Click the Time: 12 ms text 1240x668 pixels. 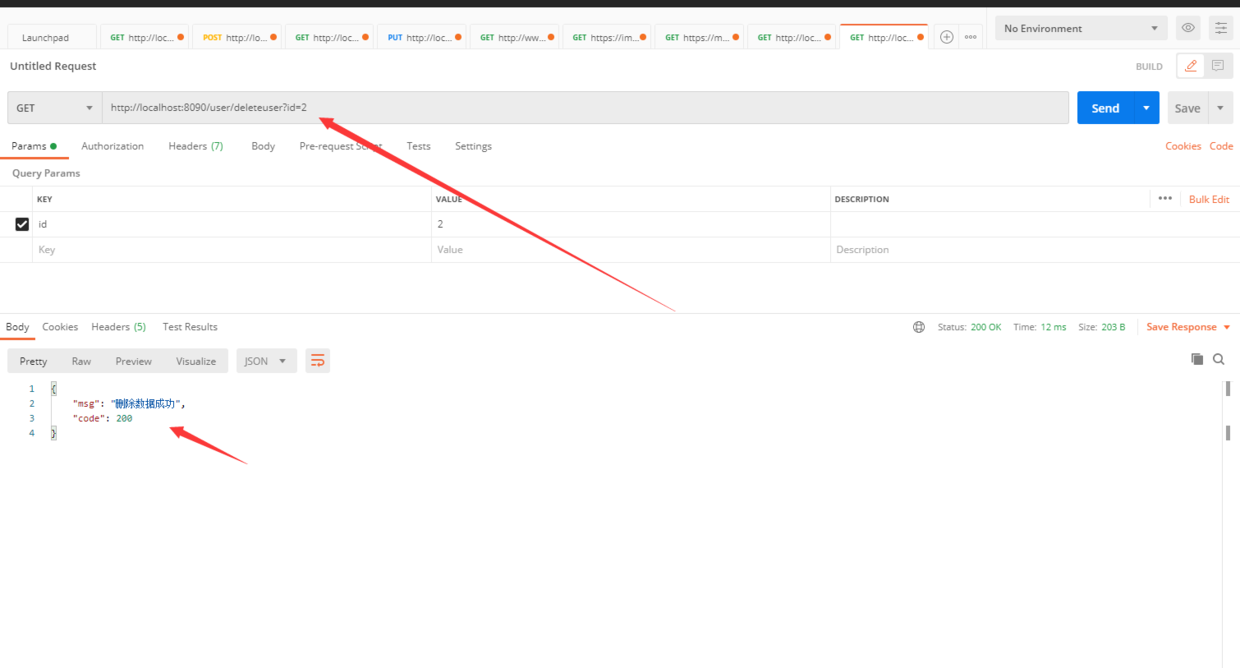pos(1039,327)
